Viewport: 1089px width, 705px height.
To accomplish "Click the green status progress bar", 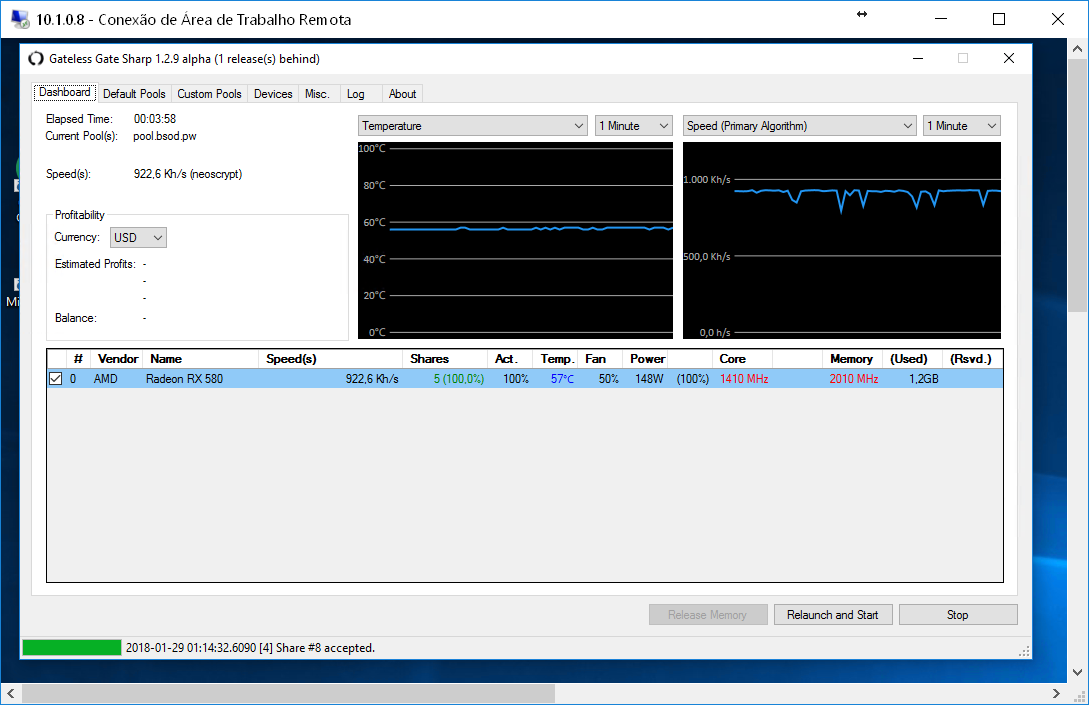I will [x=72, y=647].
